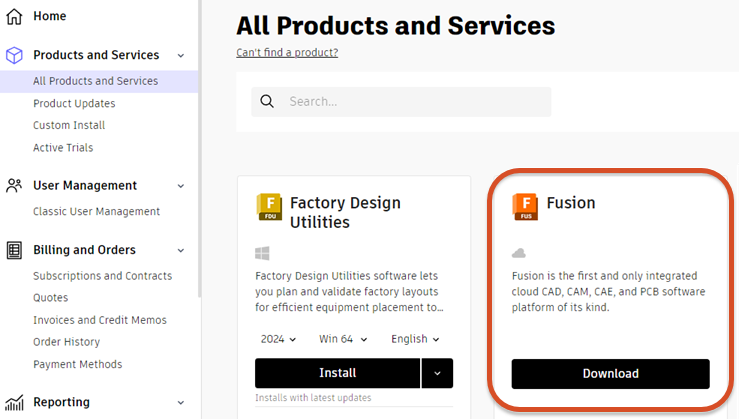739x419 pixels.
Task: Toggle the Reporting section chevron
Action: pos(181,403)
